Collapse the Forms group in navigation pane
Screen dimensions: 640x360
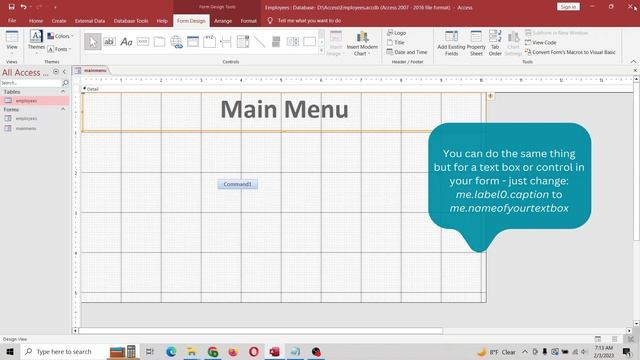(63, 109)
